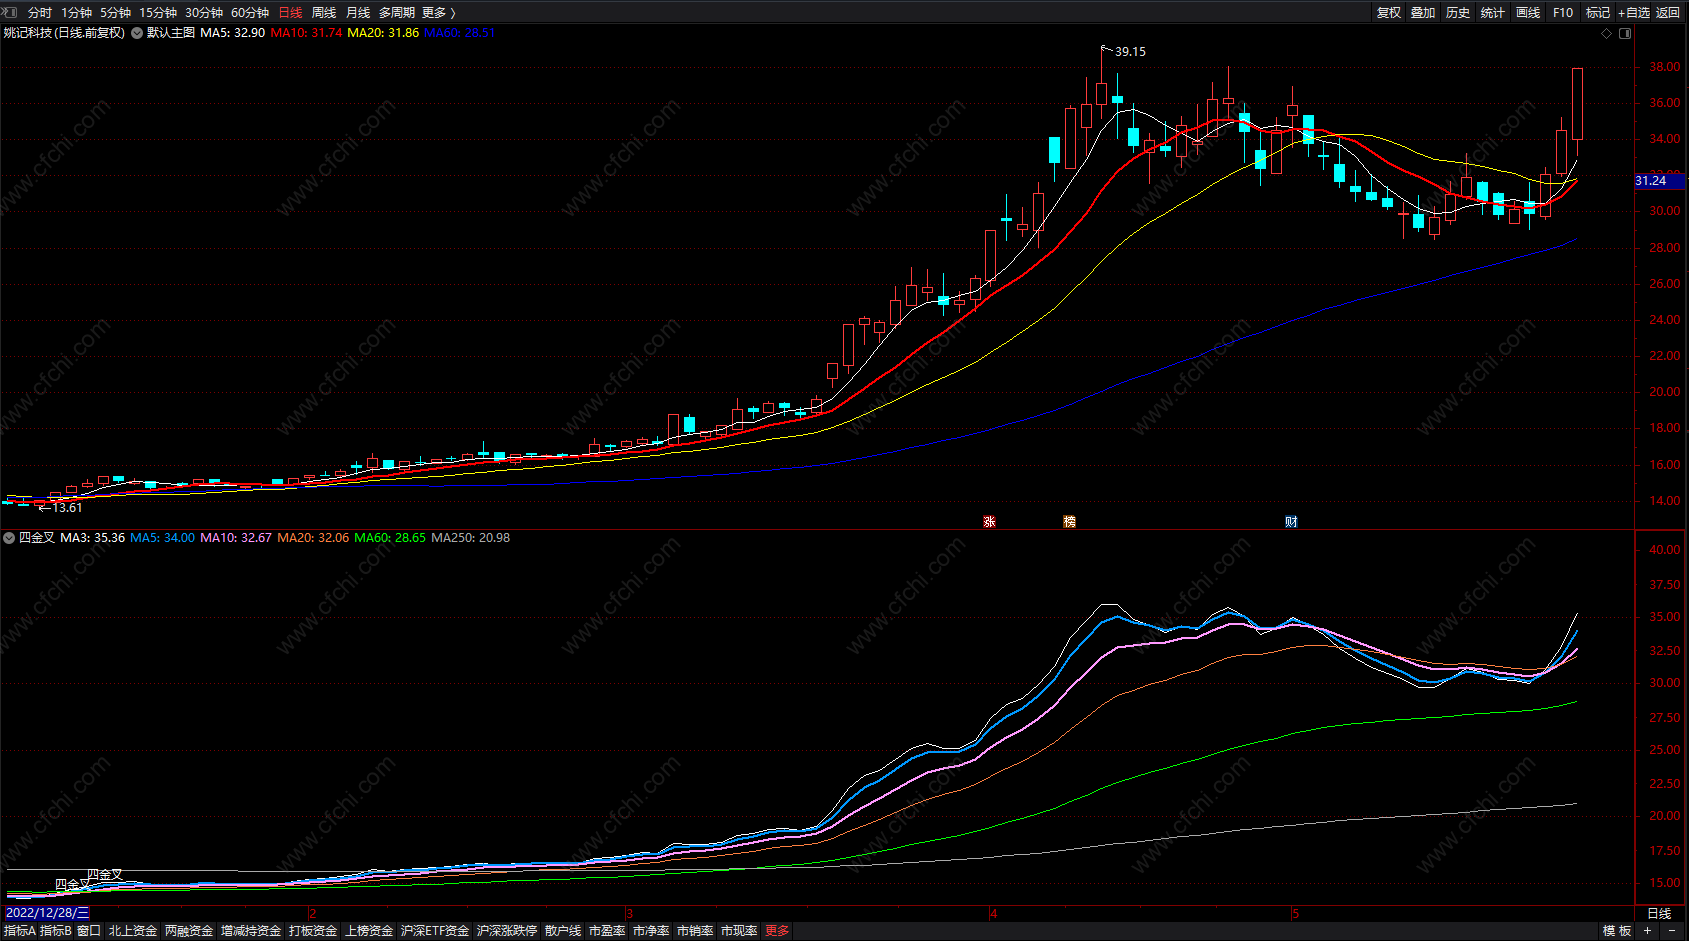1689x941 pixels.
Task: Click the MA5: 32.90 label
Action: (x=233, y=33)
